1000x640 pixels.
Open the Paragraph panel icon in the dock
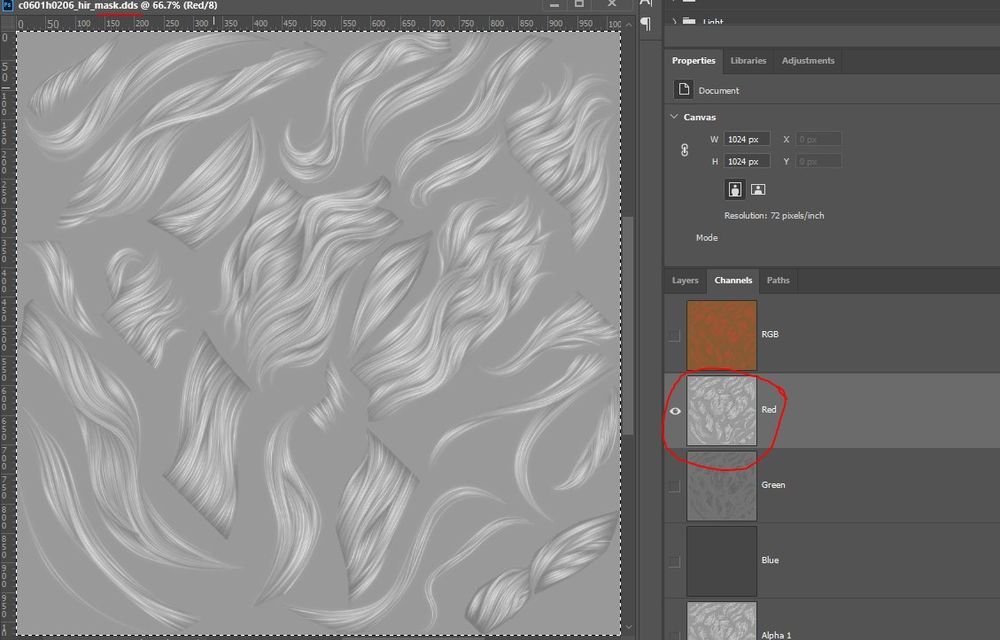pos(647,24)
